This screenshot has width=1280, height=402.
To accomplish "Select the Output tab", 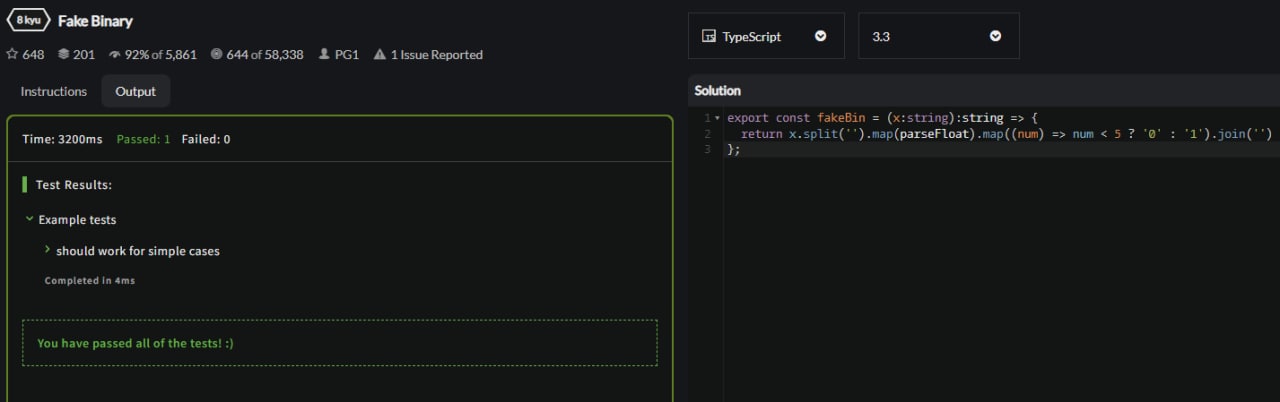I will tap(135, 91).
